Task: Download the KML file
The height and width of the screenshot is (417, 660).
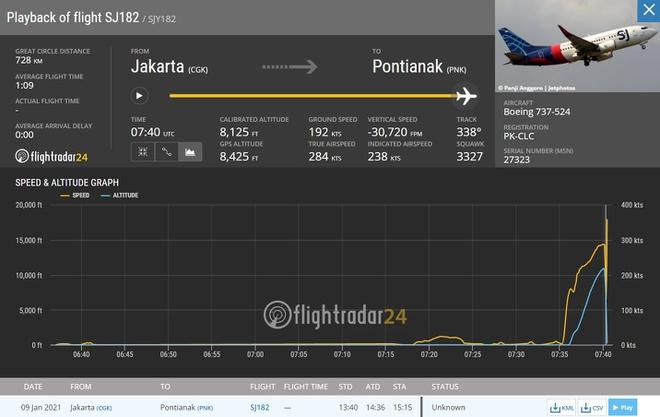Action: (x=567, y=407)
